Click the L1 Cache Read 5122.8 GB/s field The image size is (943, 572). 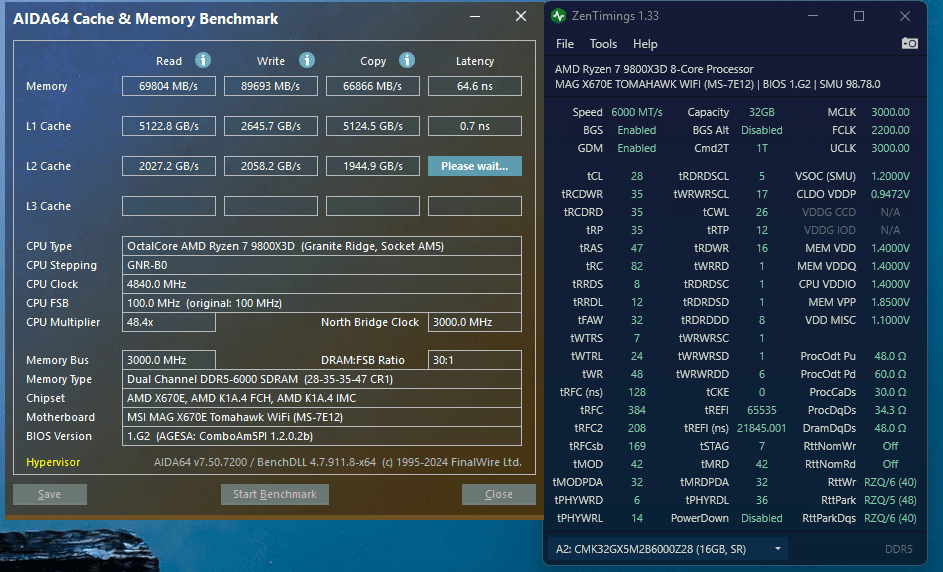point(168,126)
